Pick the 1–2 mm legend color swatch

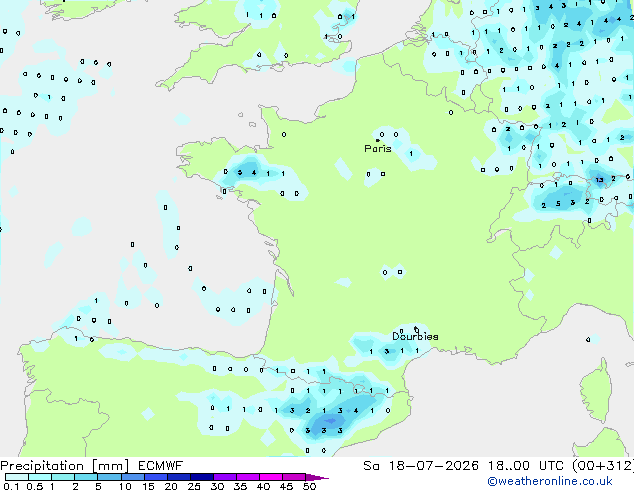coord(63,477)
